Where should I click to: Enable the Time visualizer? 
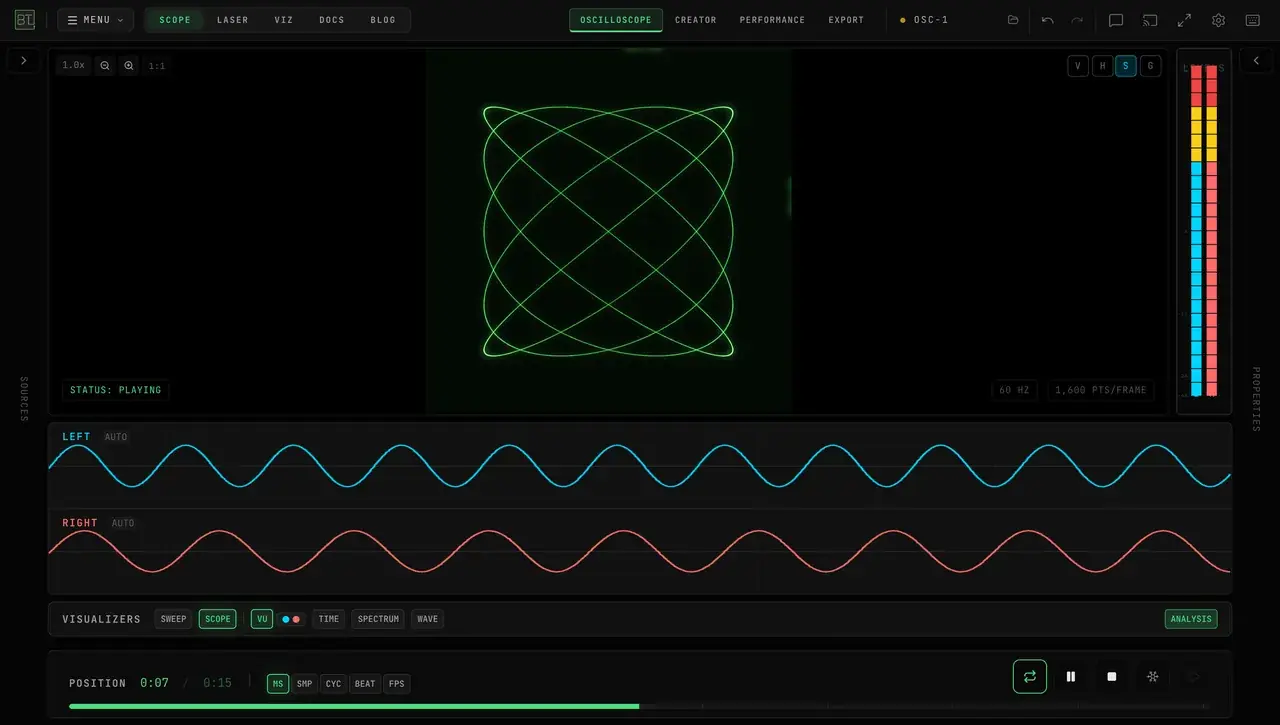pos(329,619)
